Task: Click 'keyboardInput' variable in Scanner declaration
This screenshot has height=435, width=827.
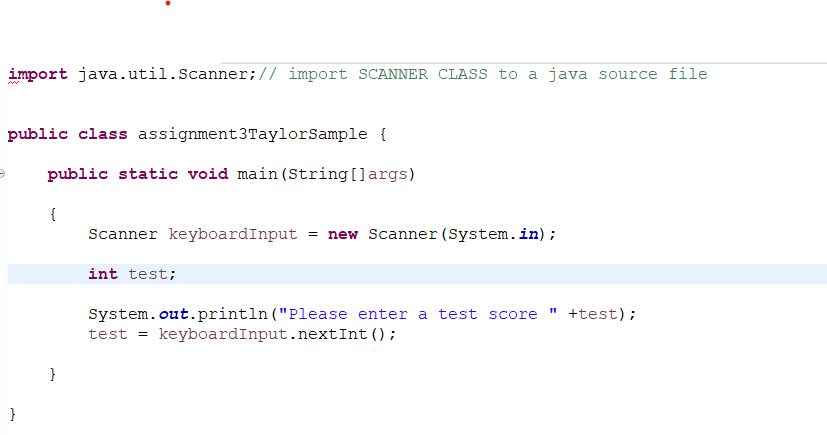Action: pos(233,235)
